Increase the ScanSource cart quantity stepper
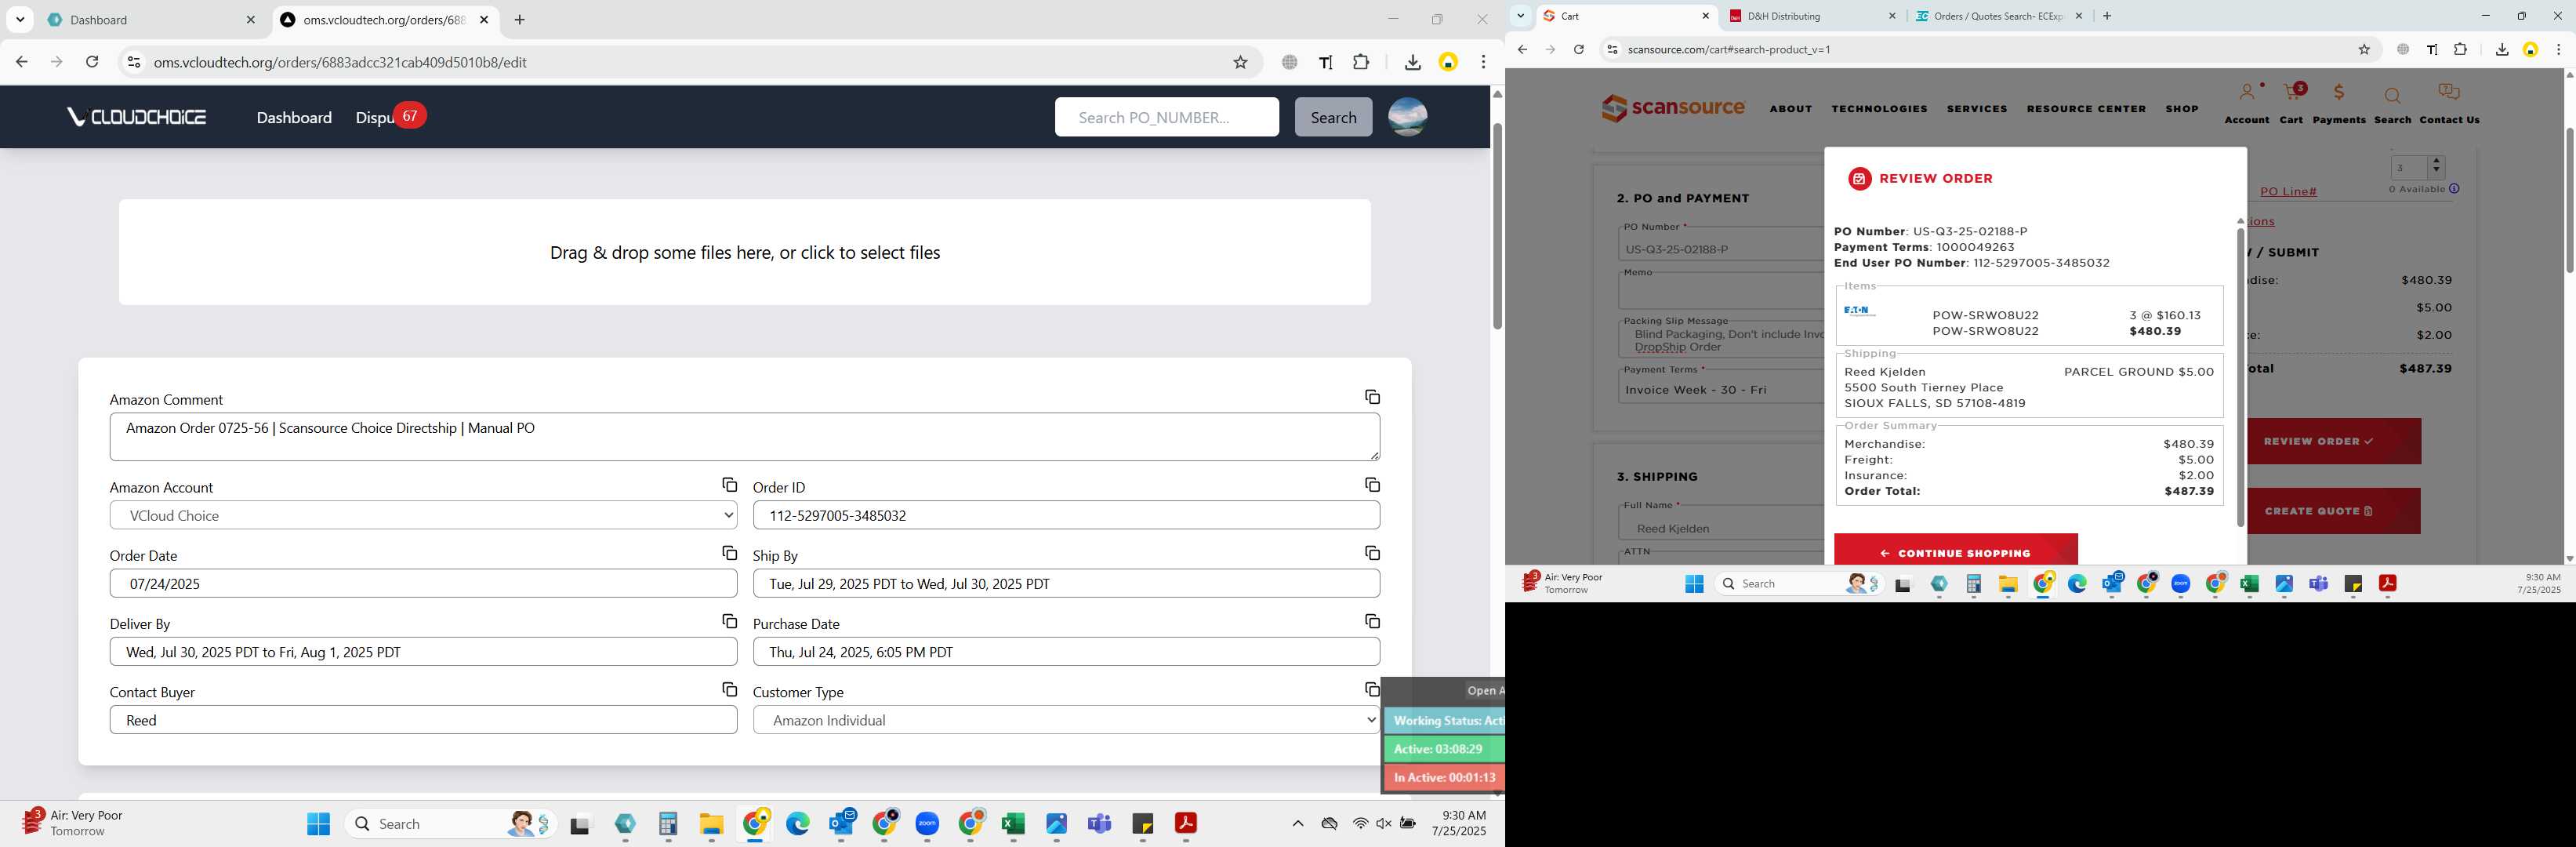The width and height of the screenshot is (2576, 847). [x=2436, y=161]
